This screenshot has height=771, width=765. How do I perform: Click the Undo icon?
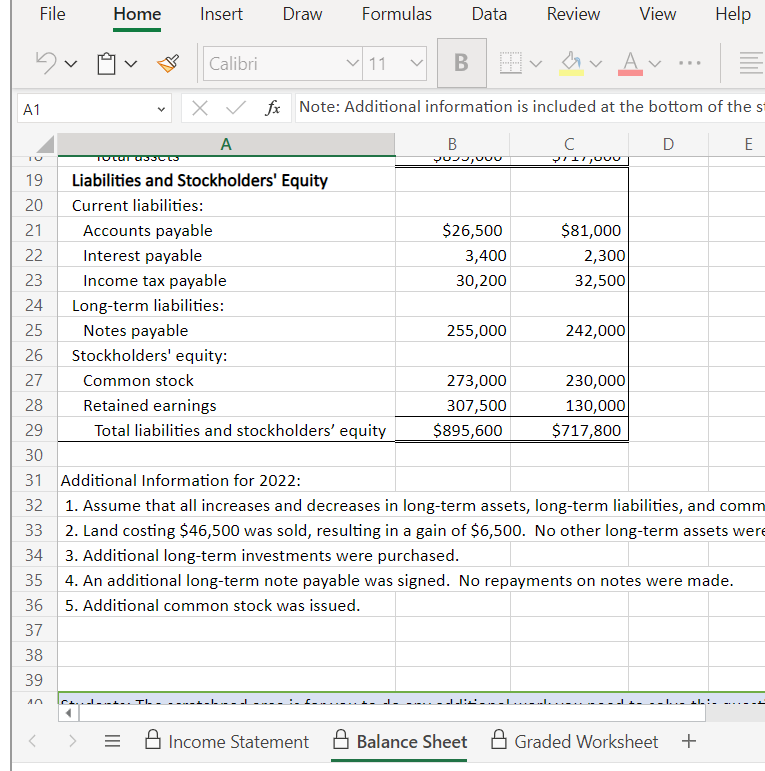46,63
